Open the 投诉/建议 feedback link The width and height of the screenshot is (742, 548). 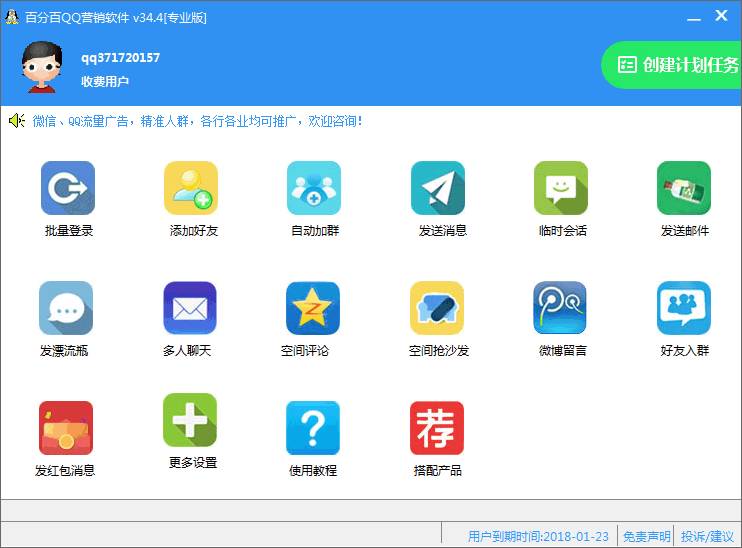click(707, 536)
